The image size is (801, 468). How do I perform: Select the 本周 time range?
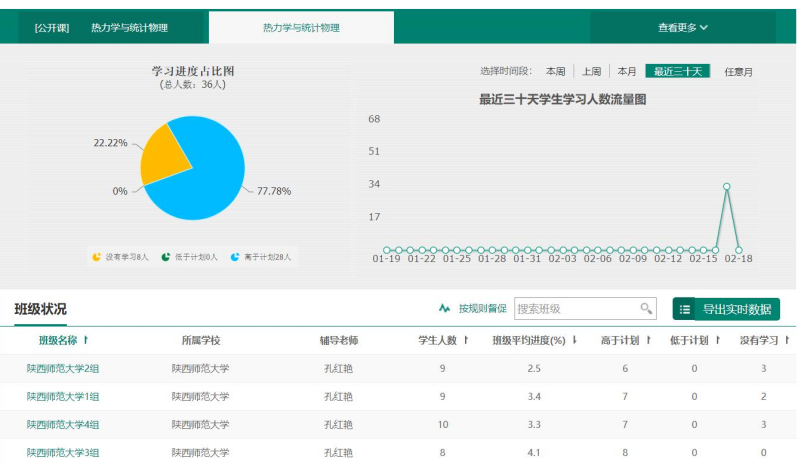click(555, 72)
